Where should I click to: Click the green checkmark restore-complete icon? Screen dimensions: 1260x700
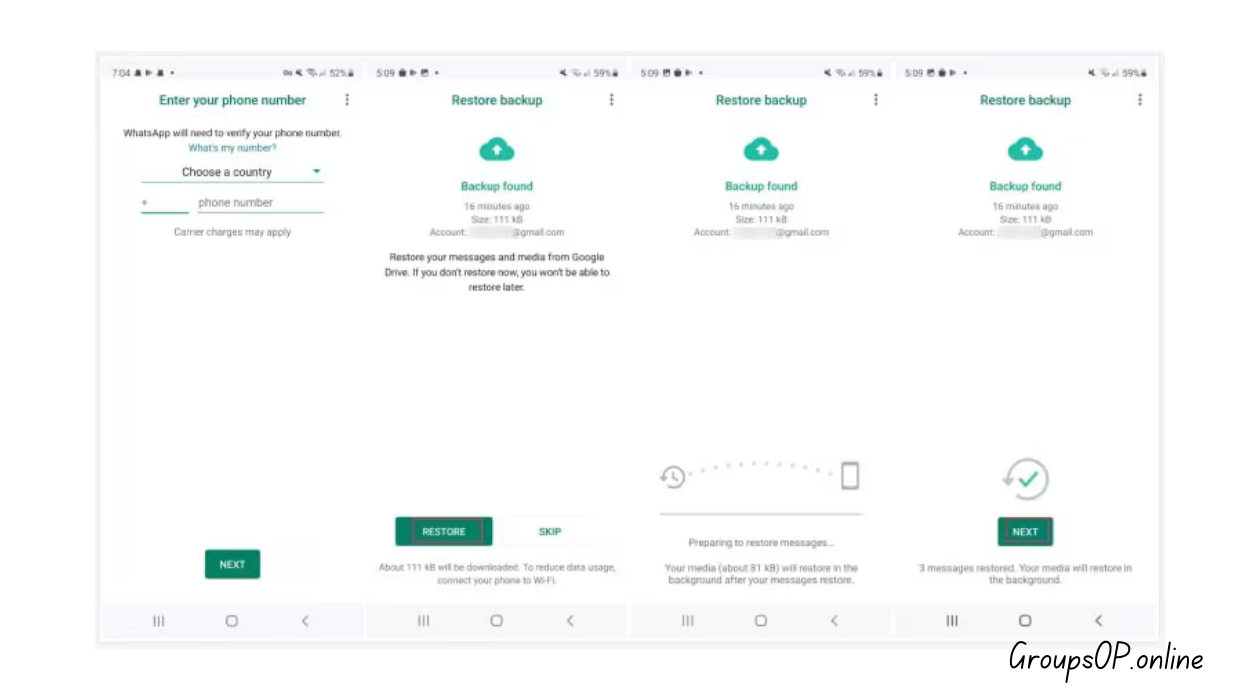pos(1026,480)
